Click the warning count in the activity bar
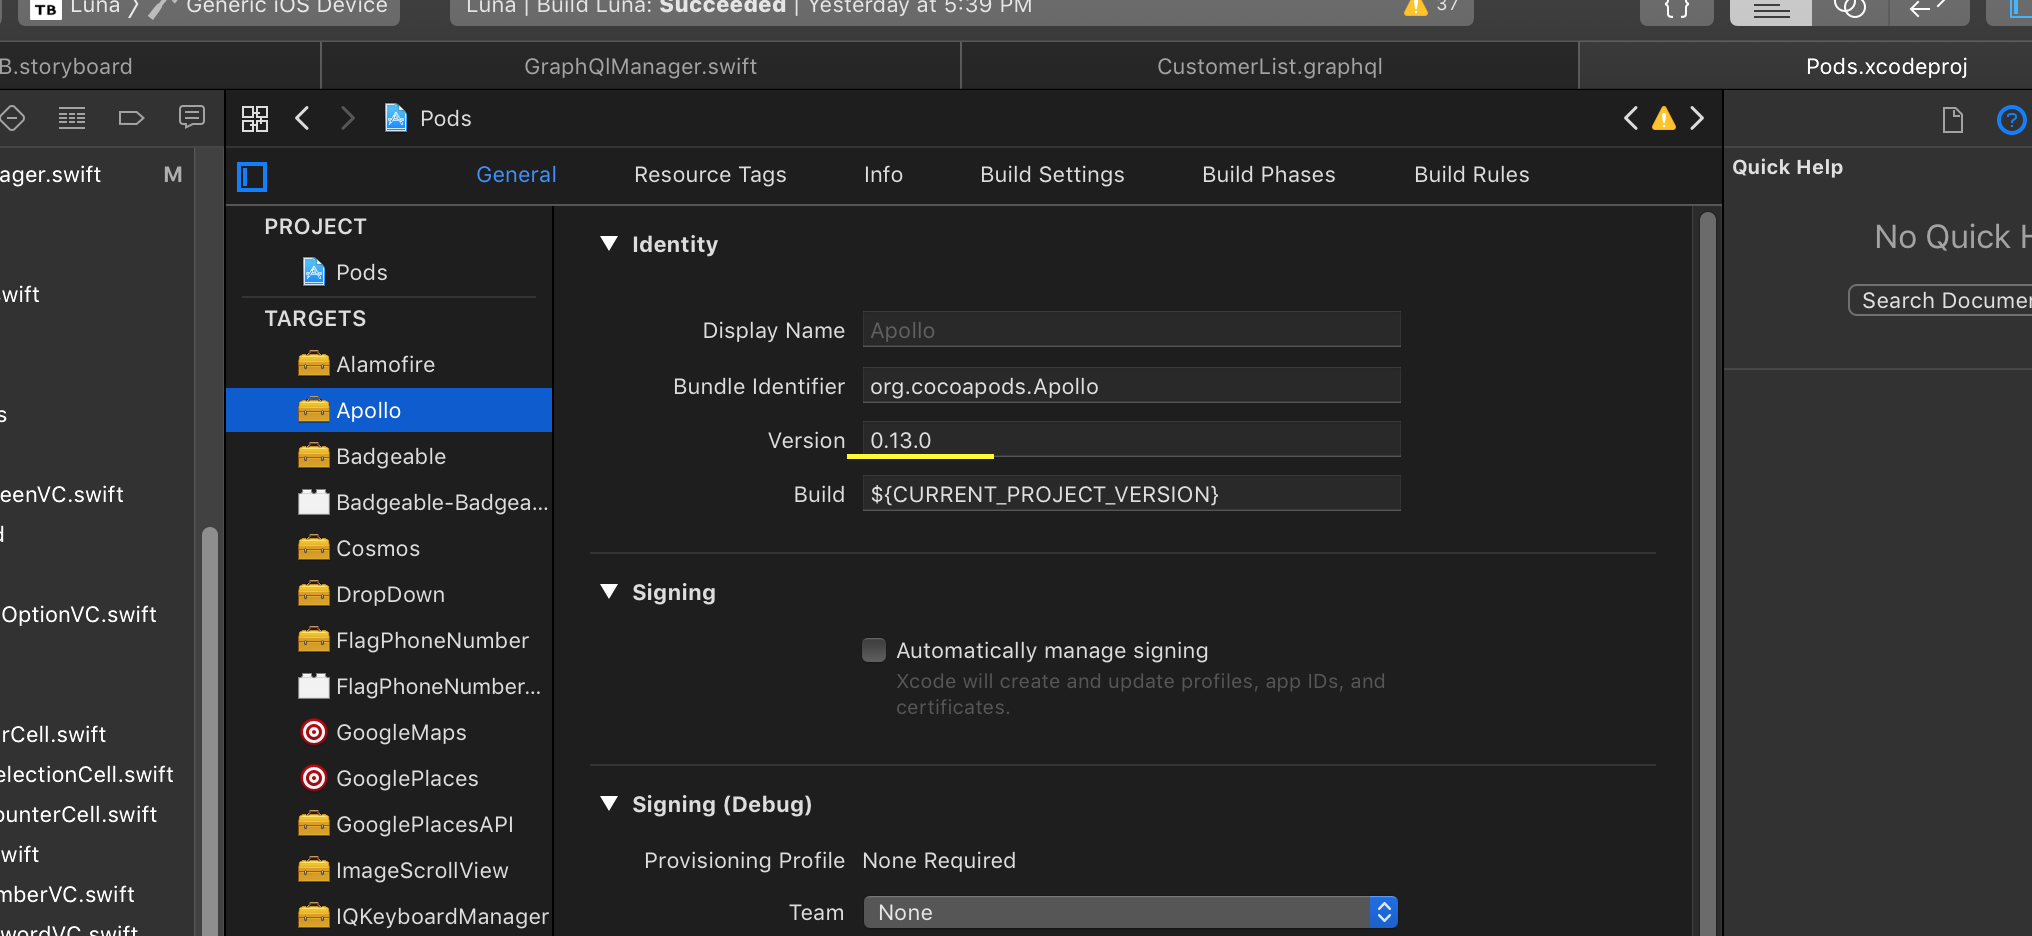Image resolution: width=2032 pixels, height=936 pixels. coord(1432,7)
